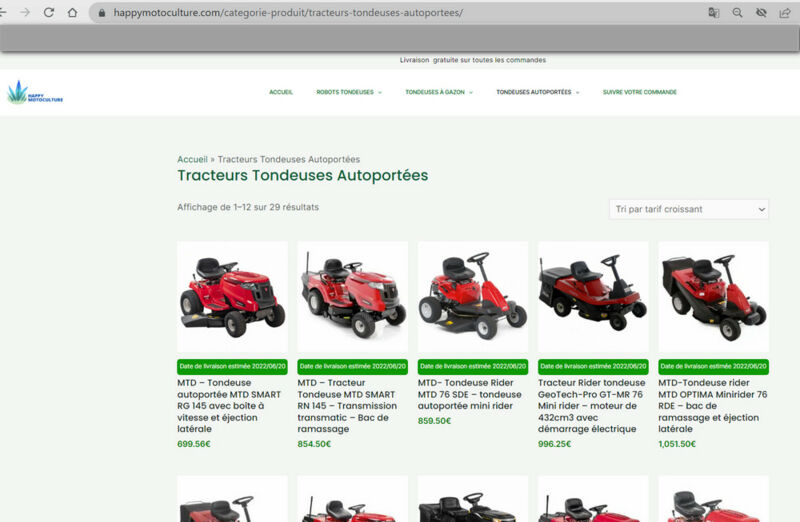Go to browser home icon
Screen dimensions: 800x522
click(72, 12)
